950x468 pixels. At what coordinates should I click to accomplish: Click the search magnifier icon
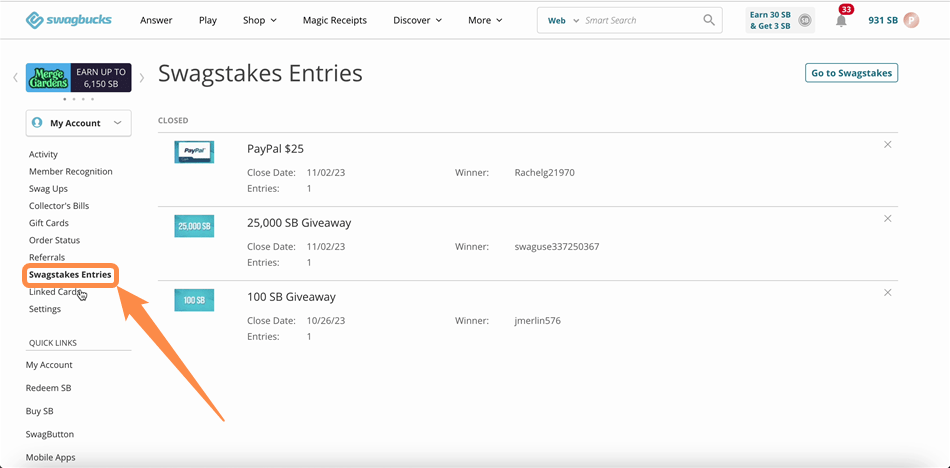click(709, 20)
